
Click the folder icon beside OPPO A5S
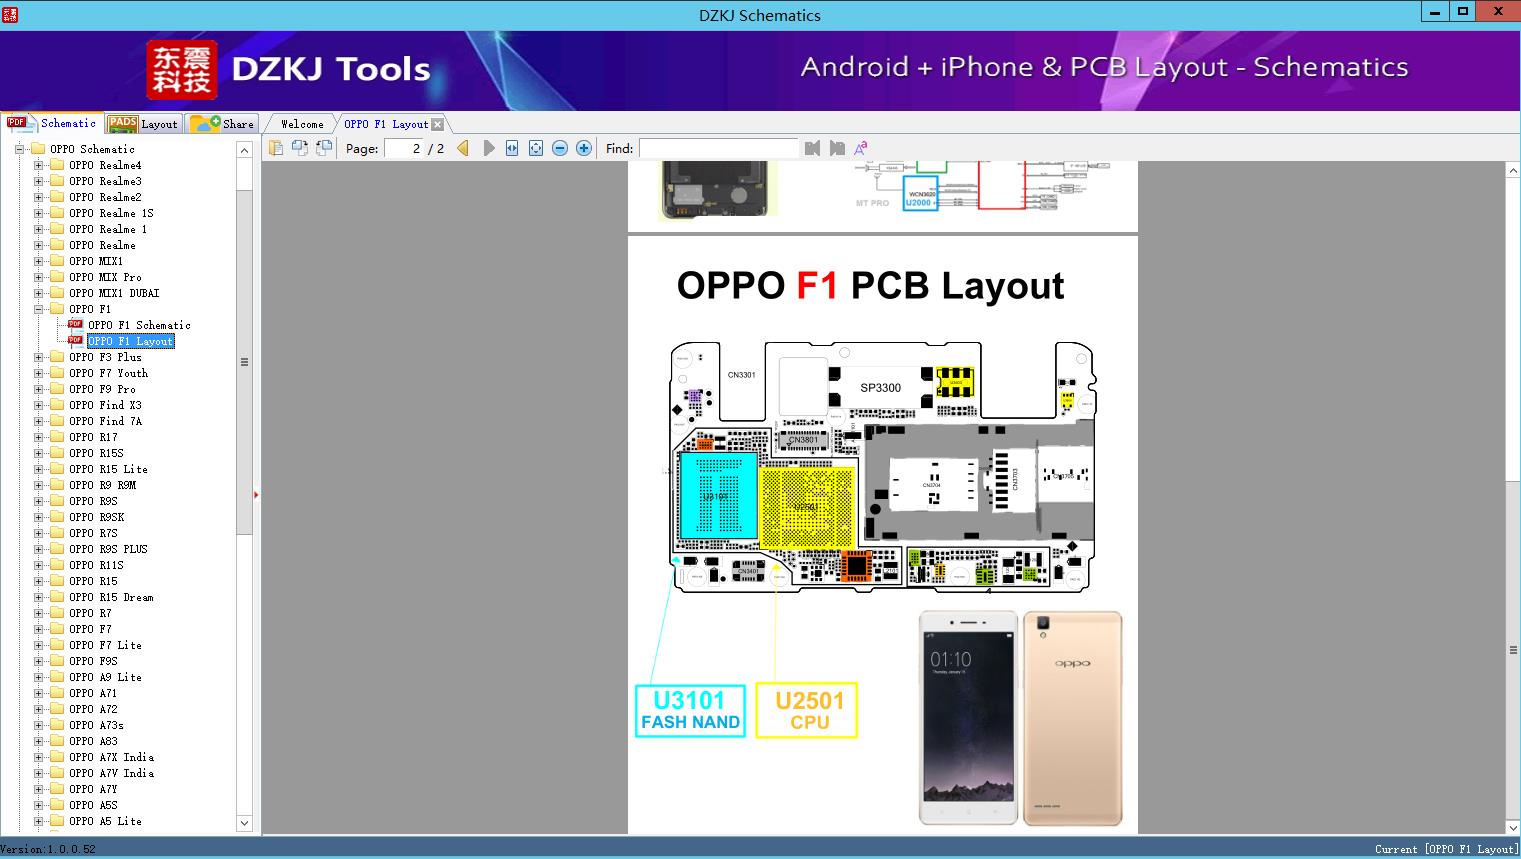click(x=57, y=805)
